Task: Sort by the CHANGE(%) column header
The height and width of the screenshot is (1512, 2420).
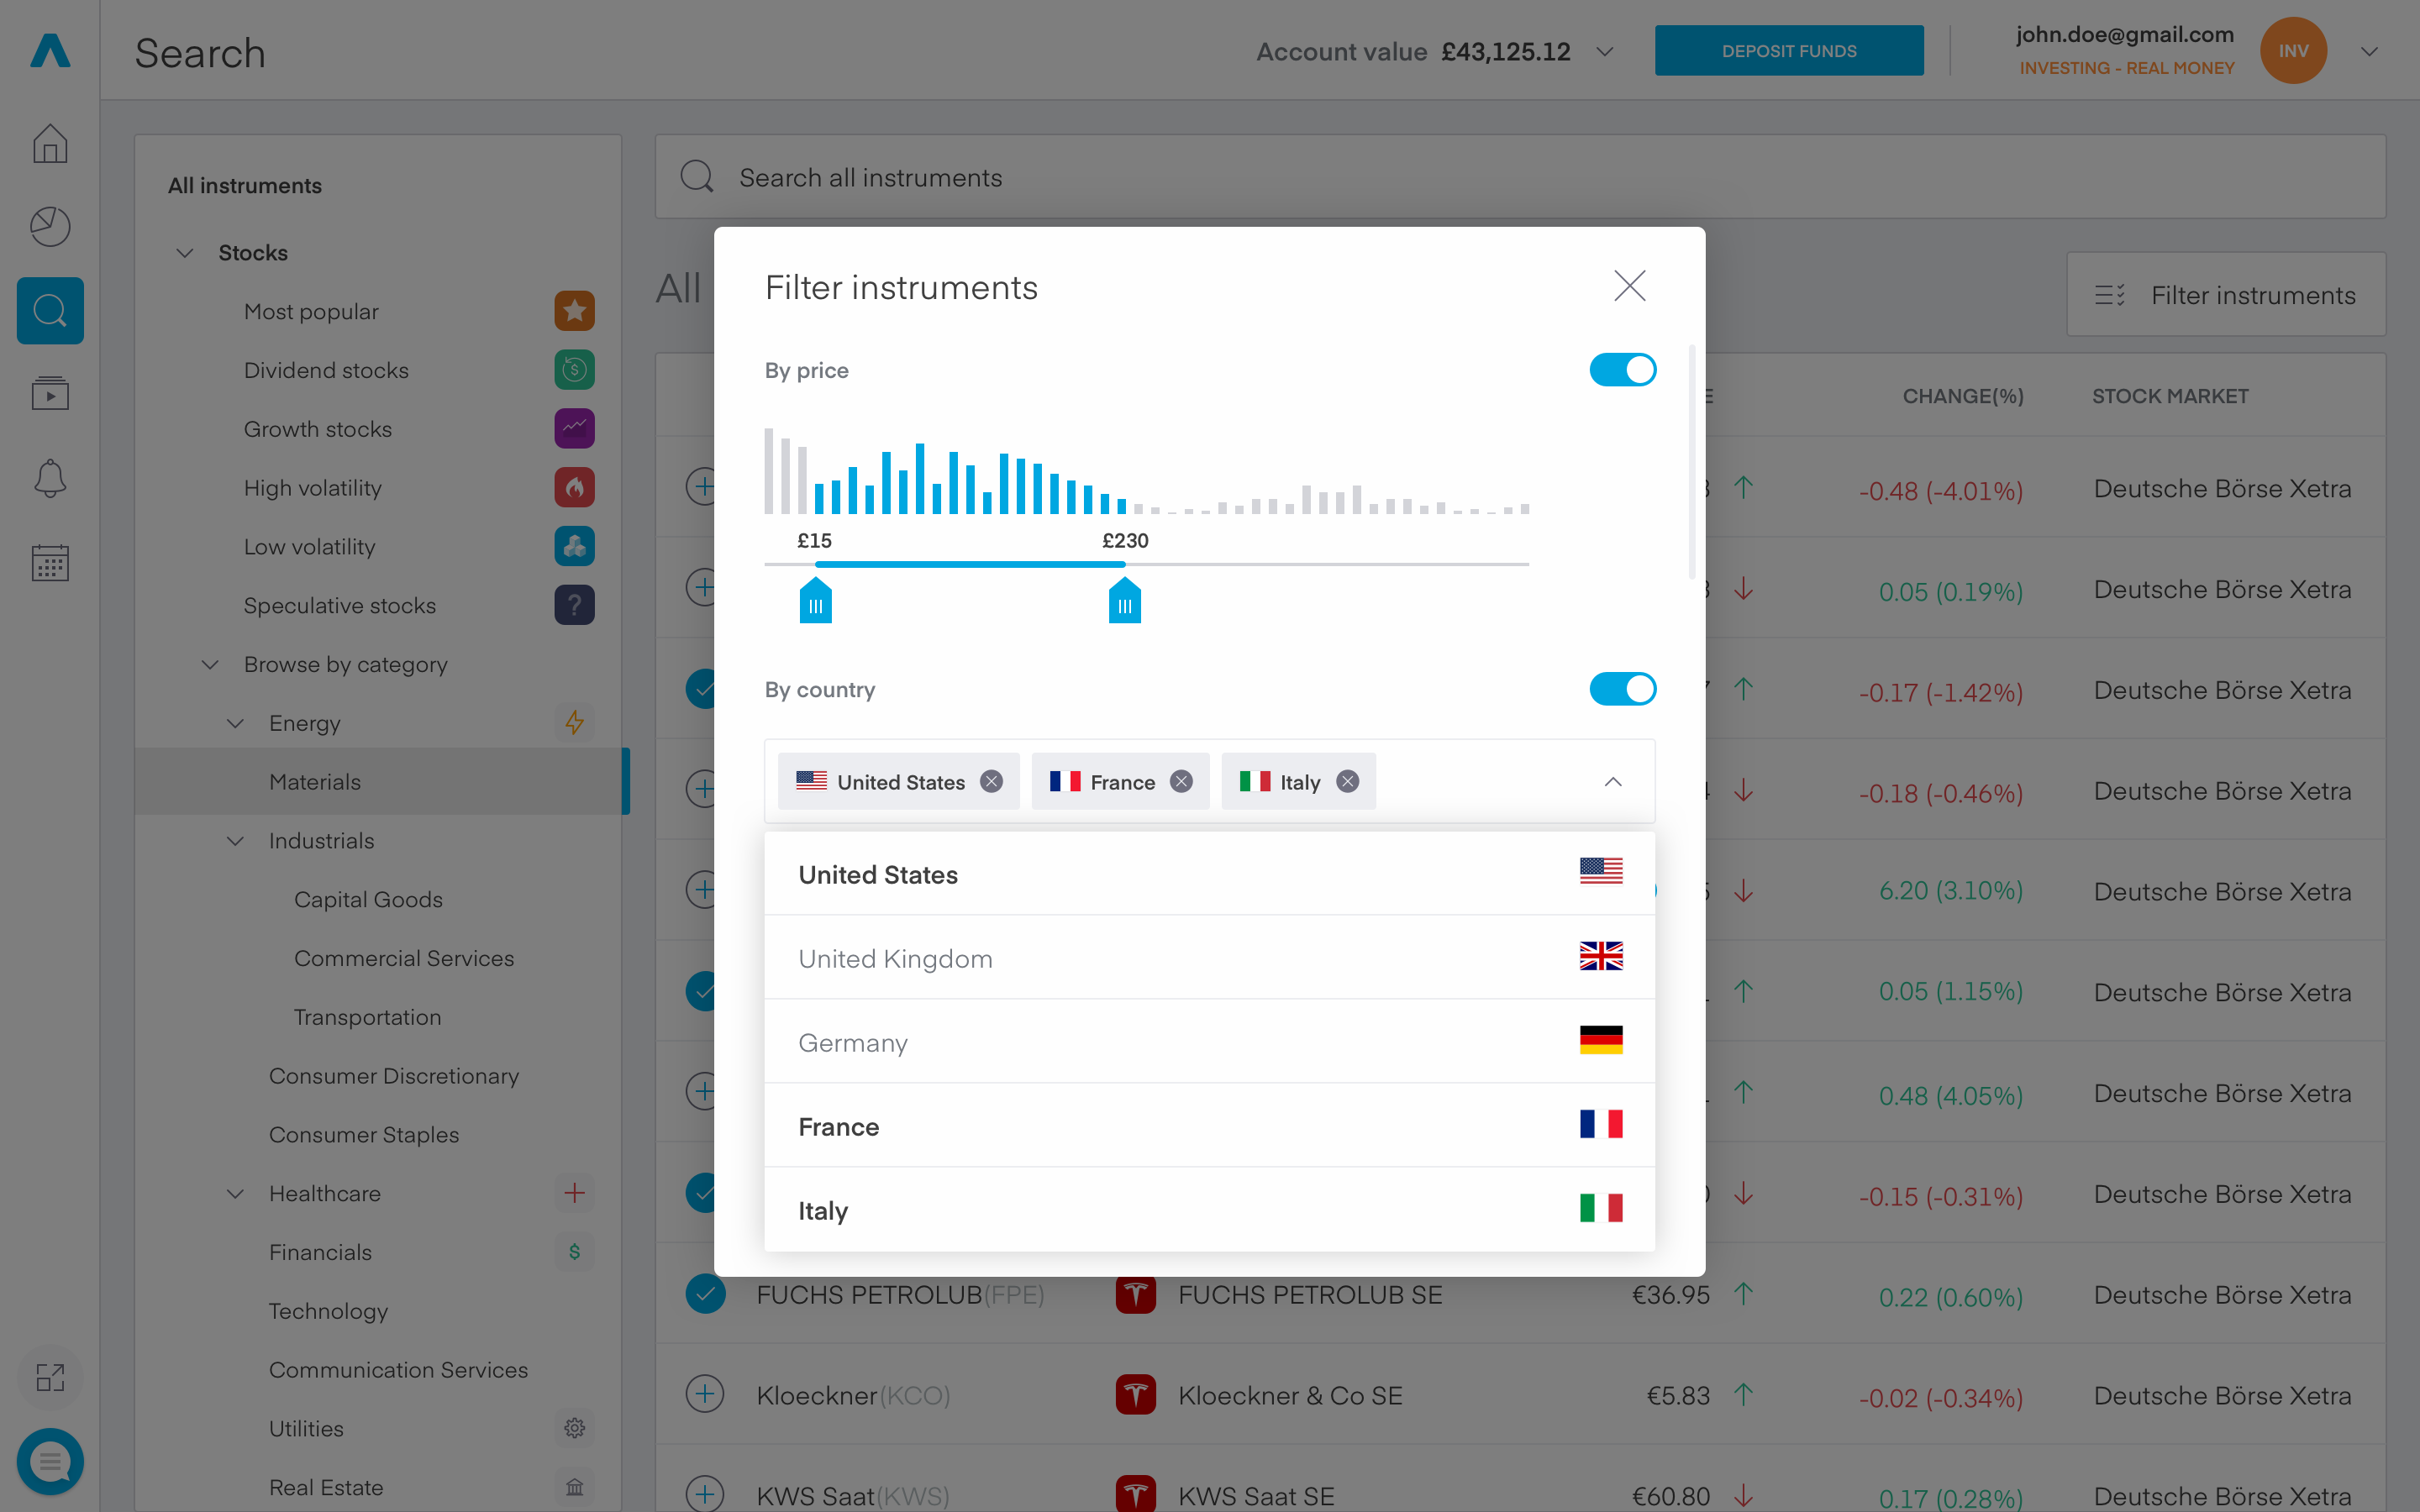Action: pos(1962,396)
